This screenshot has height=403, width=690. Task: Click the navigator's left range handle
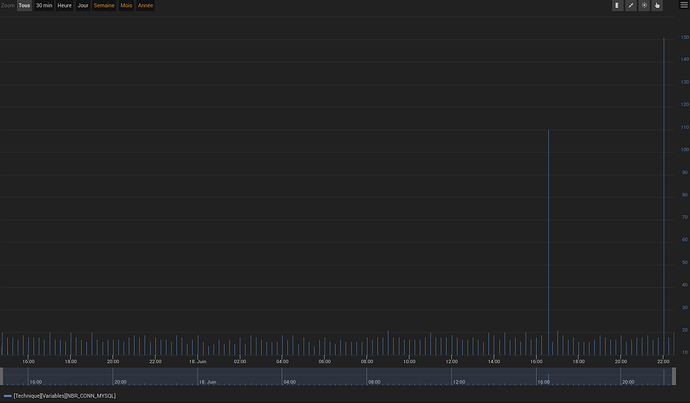pos(1,377)
